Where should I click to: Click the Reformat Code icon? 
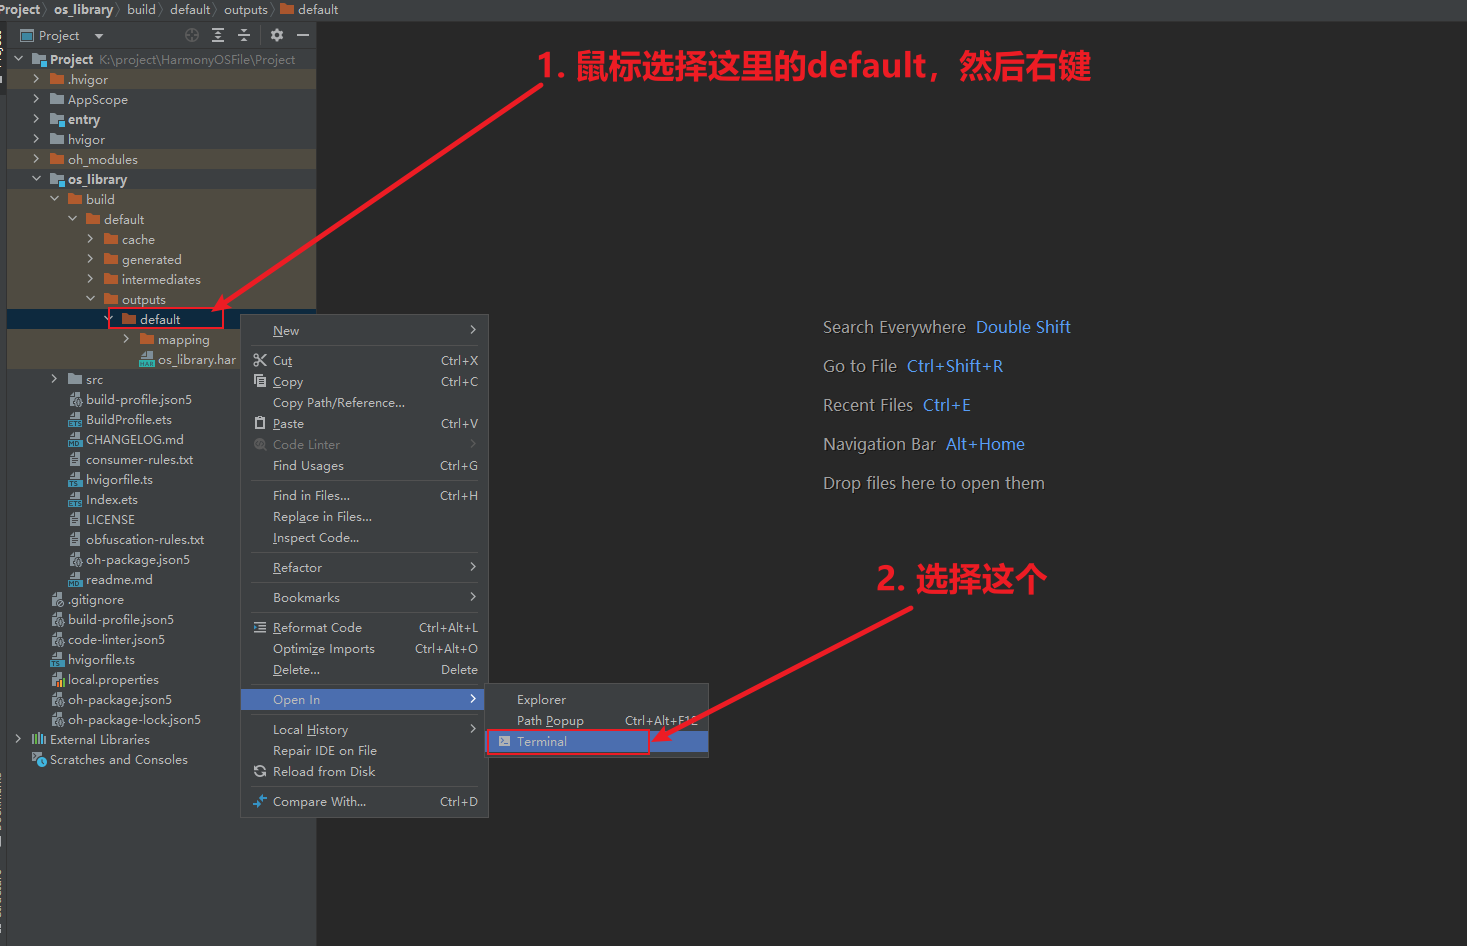pos(260,627)
